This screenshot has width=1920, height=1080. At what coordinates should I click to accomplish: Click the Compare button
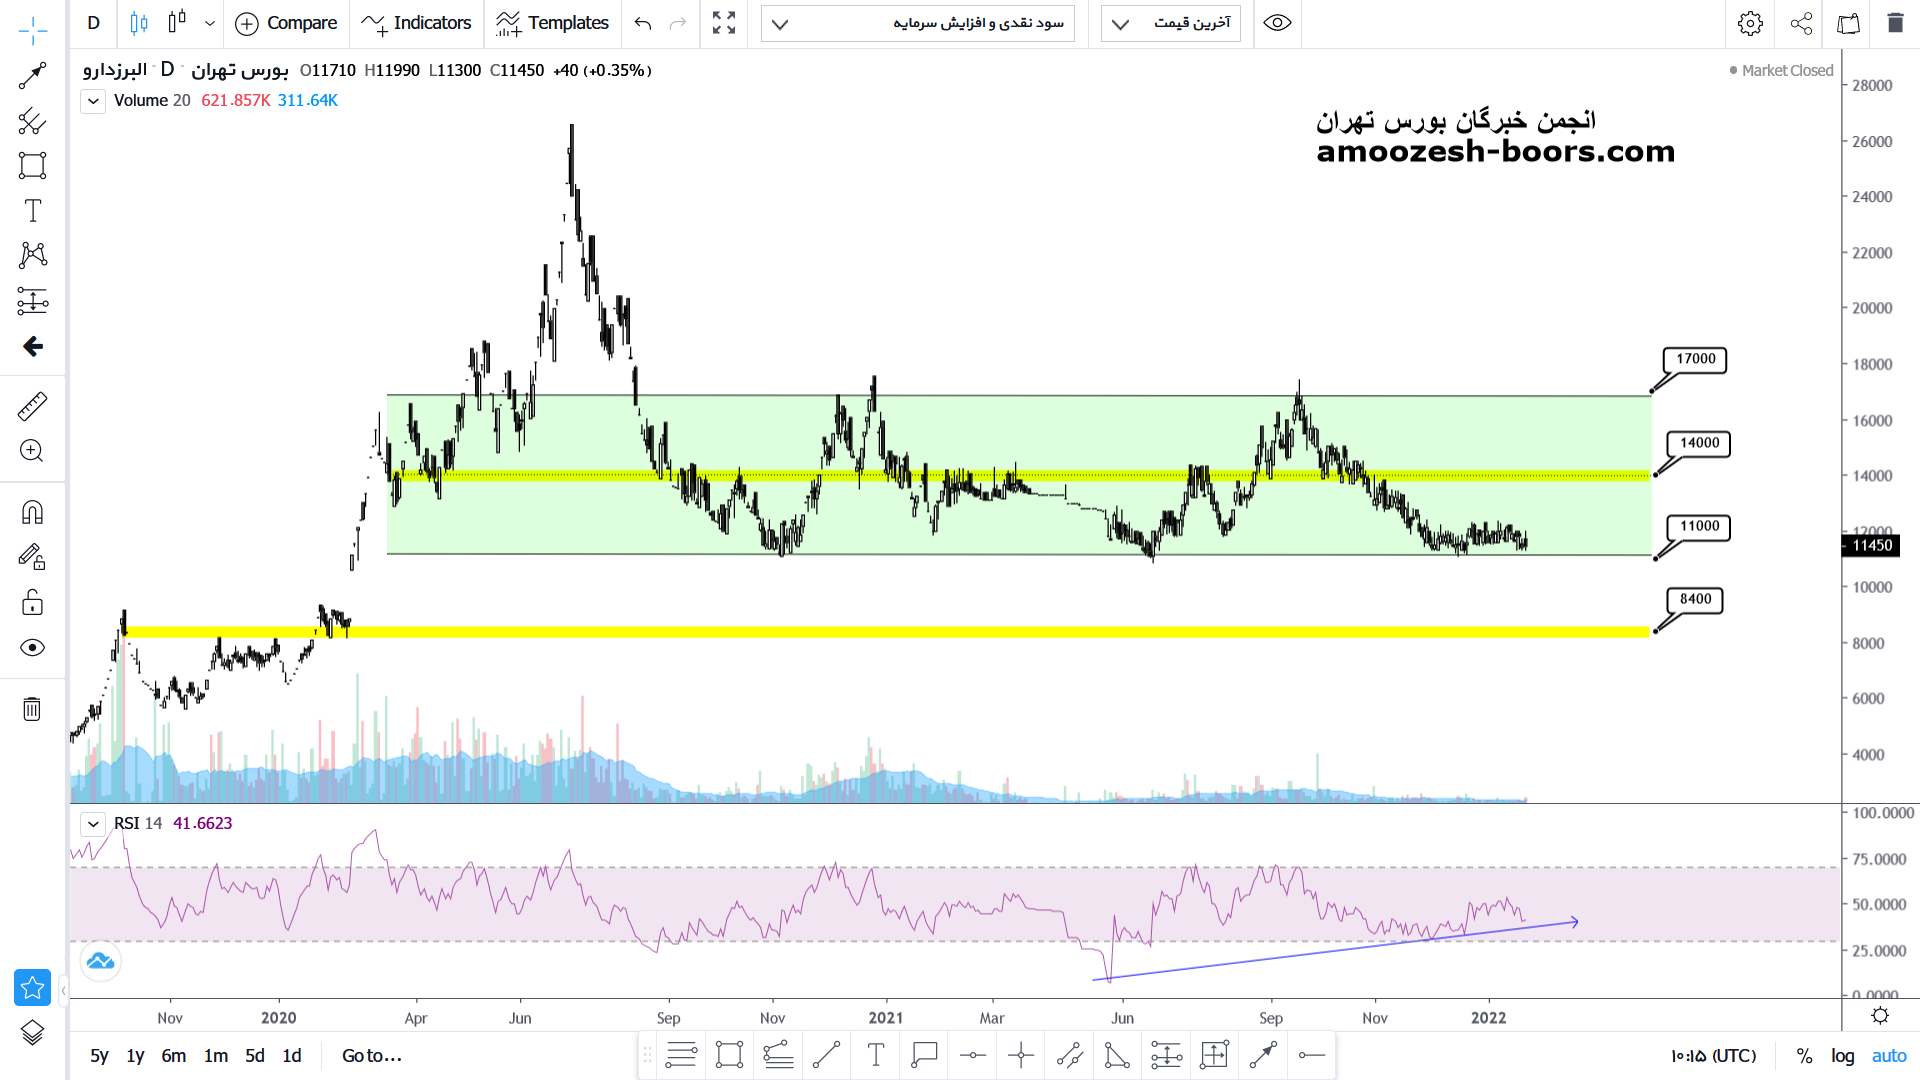click(286, 23)
